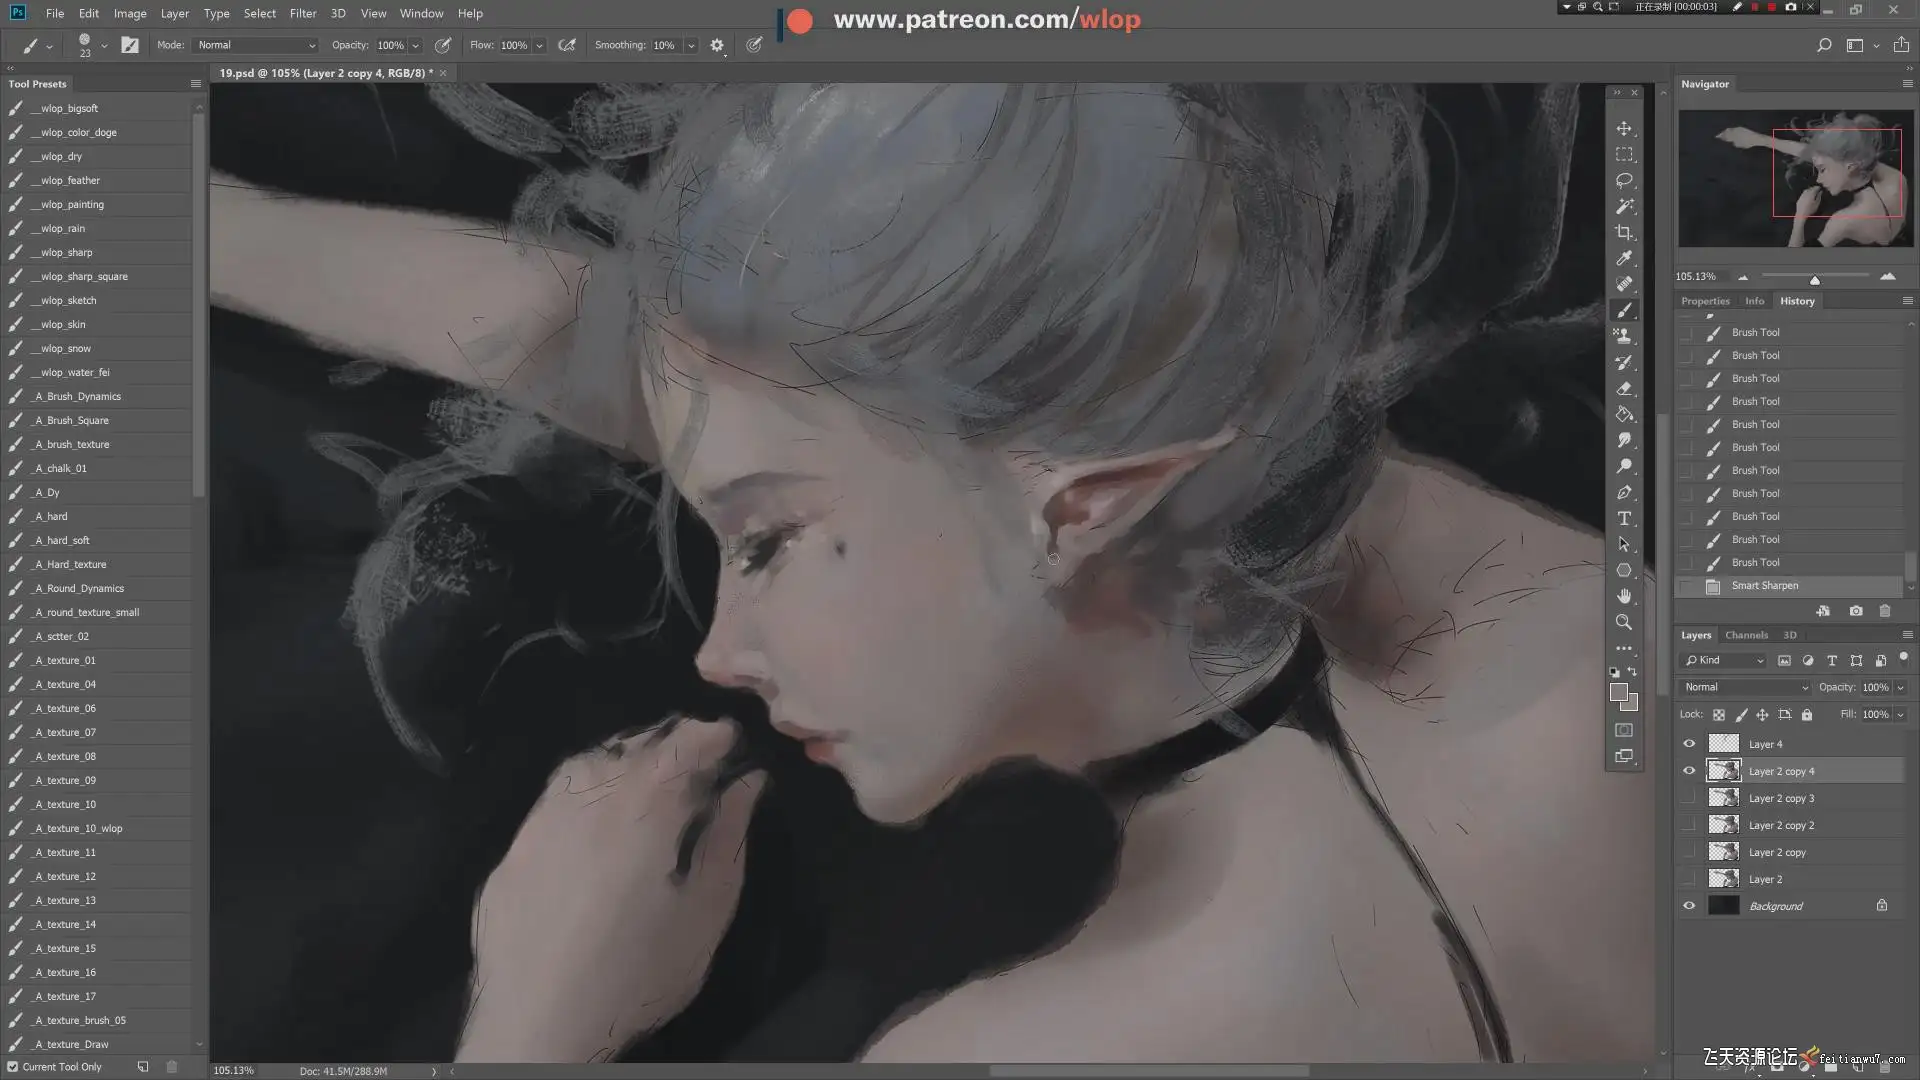Click the Background layer thumbnail

click(x=1723, y=906)
